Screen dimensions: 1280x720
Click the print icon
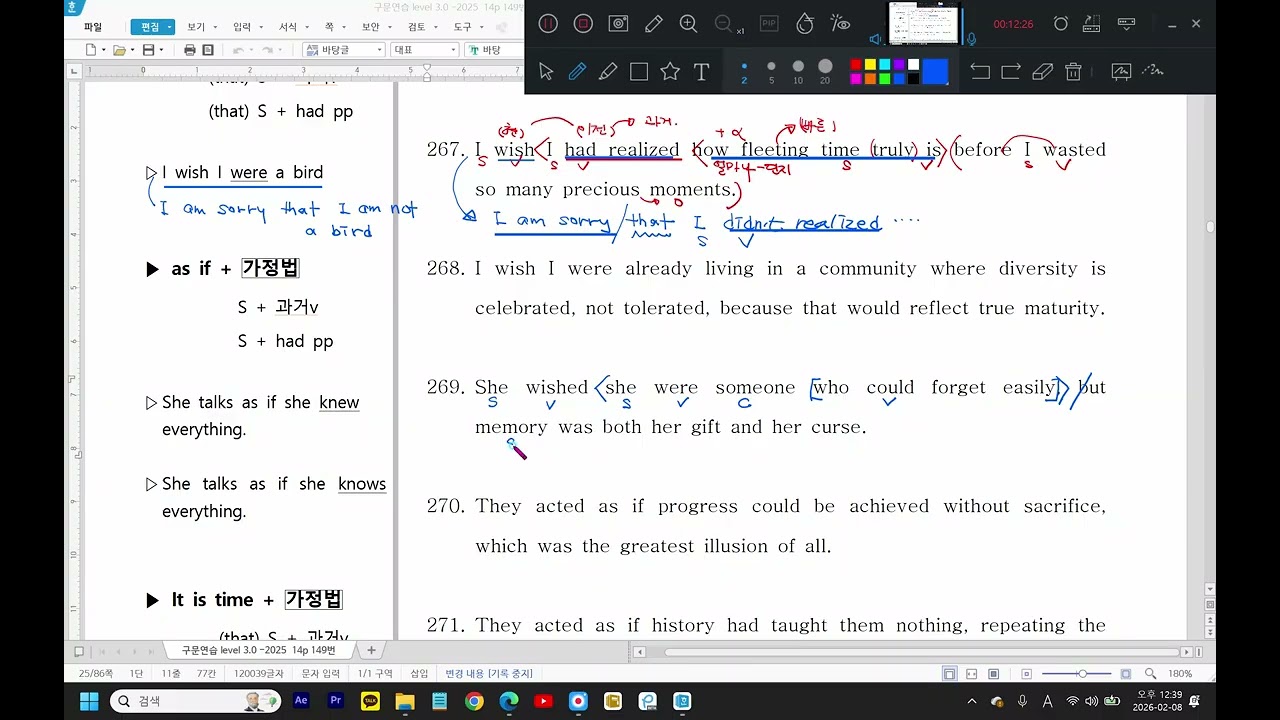pyautogui.click(x=190, y=50)
